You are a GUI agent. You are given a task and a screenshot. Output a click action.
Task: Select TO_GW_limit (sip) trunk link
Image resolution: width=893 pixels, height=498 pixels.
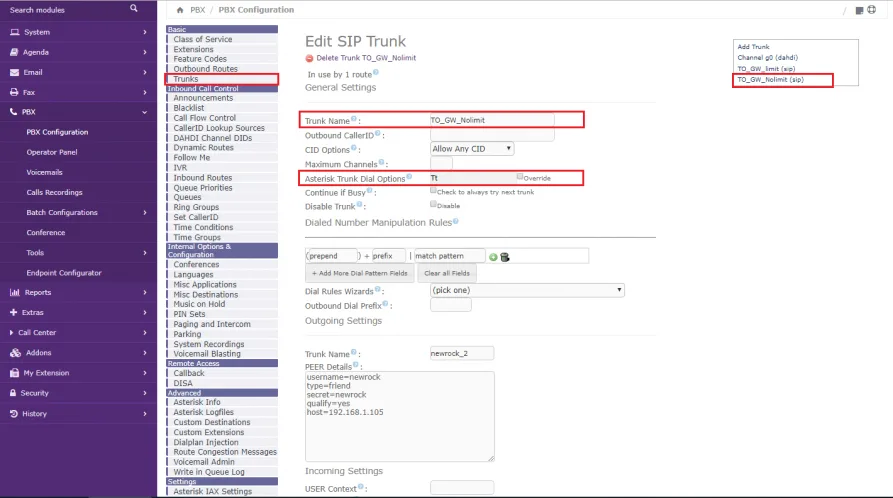pyautogui.click(x=766, y=69)
